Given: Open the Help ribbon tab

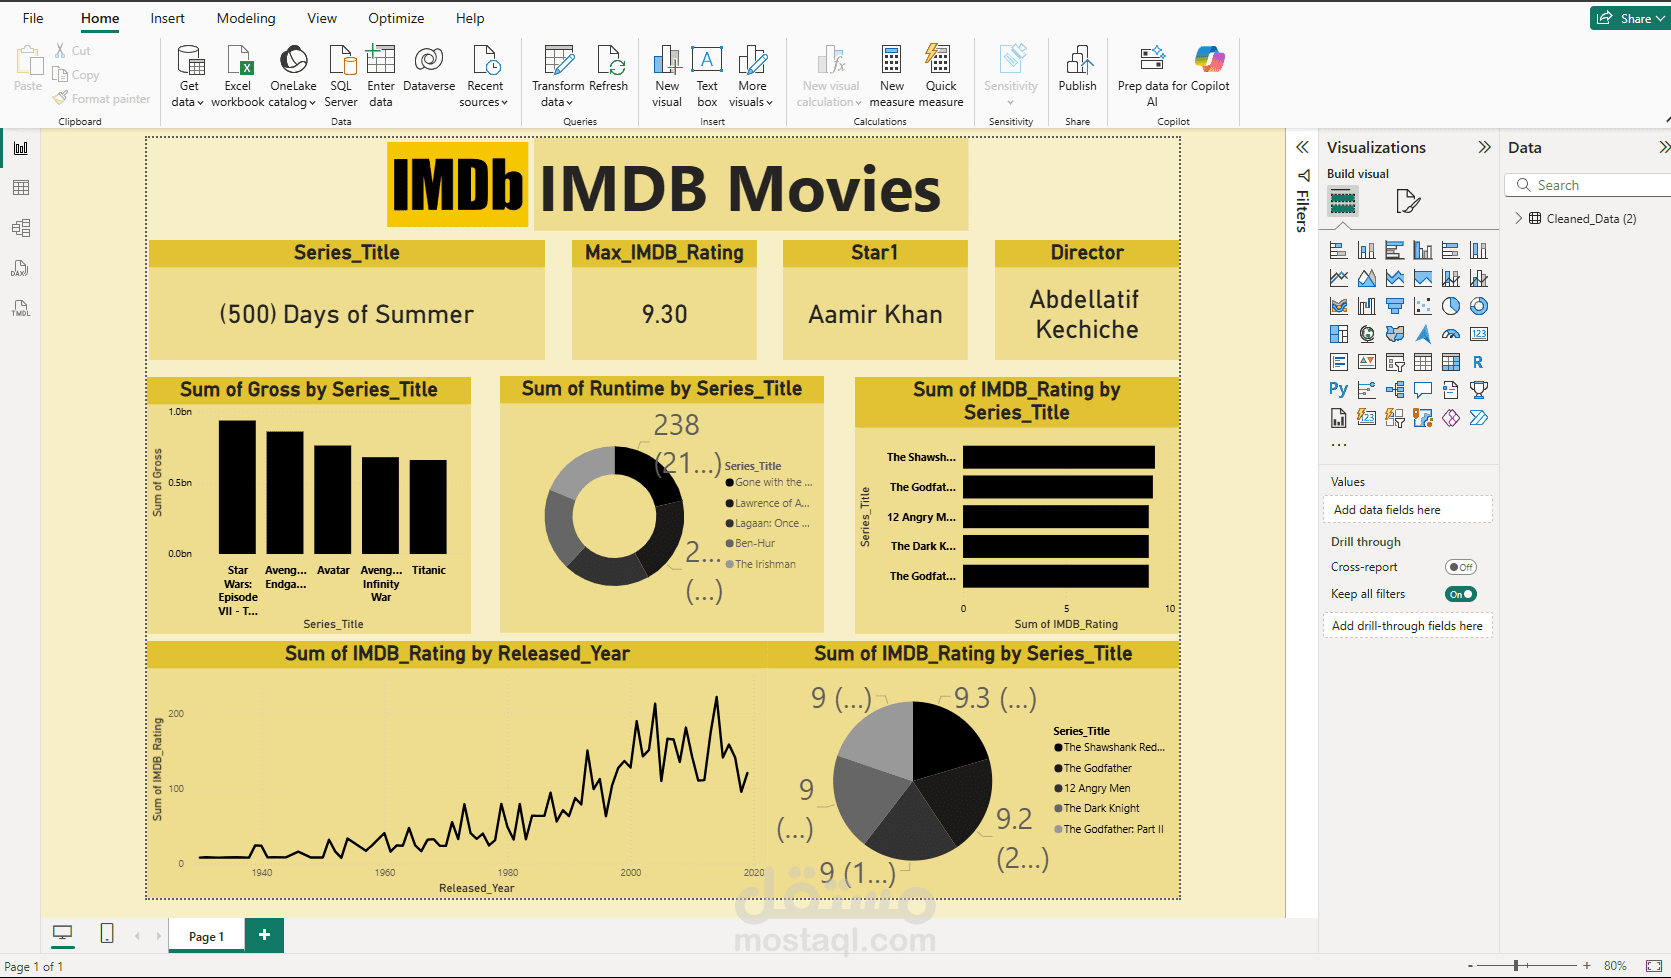Looking at the screenshot, I should tap(470, 18).
